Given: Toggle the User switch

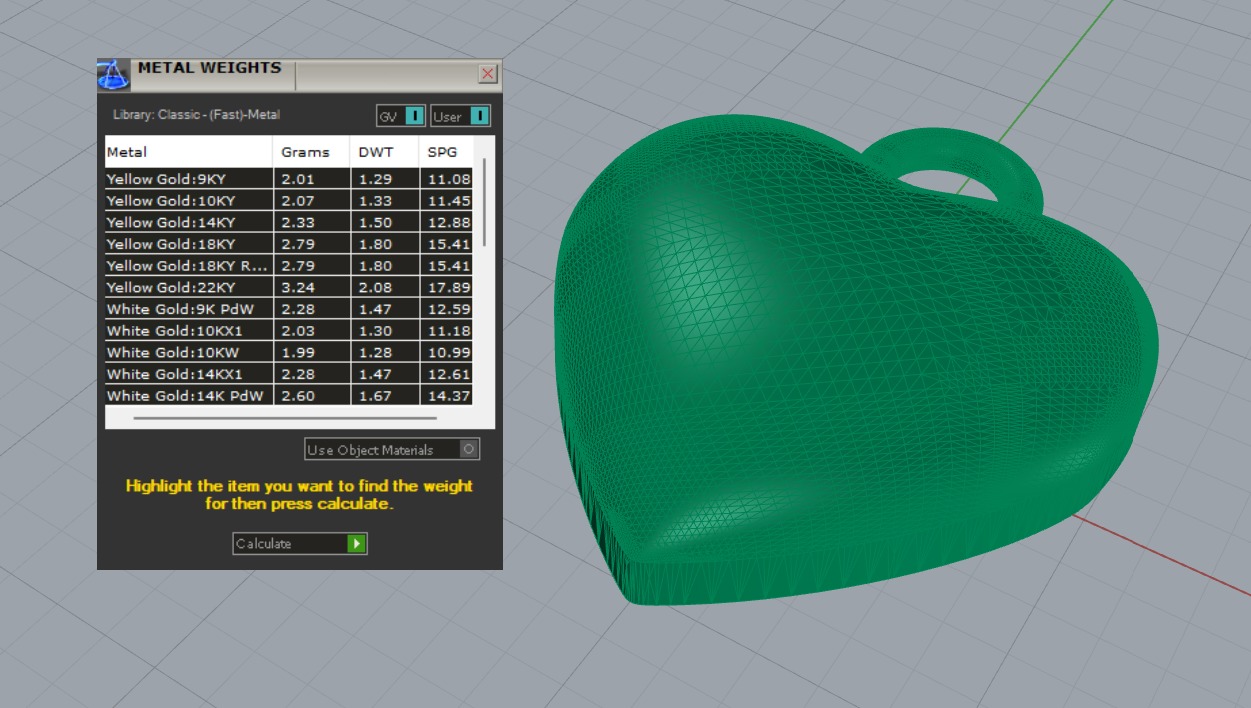Looking at the screenshot, I should 461,116.
